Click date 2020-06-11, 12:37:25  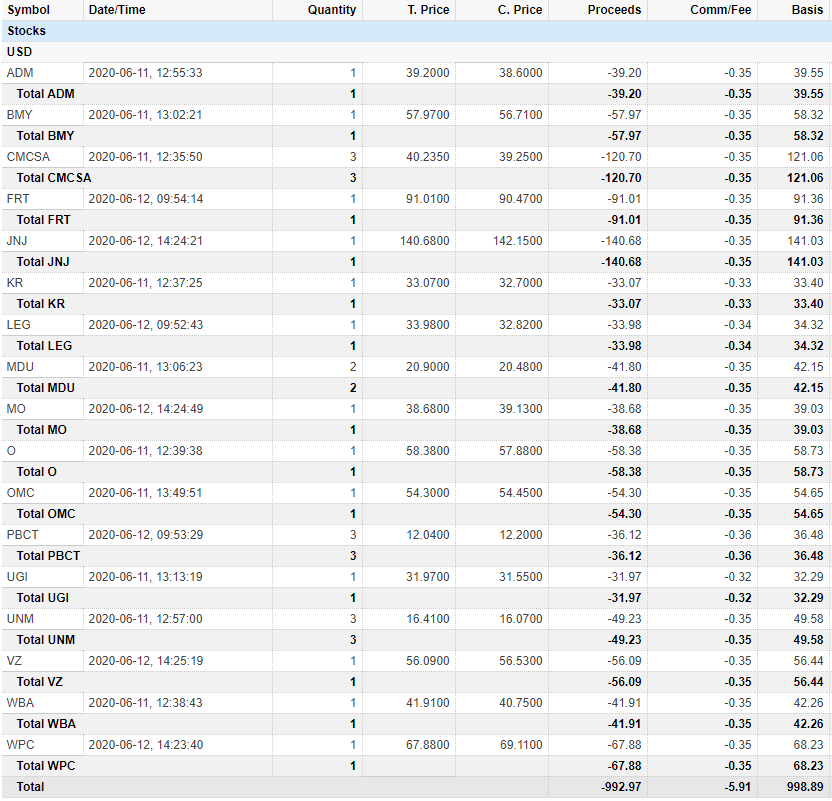click(145, 283)
